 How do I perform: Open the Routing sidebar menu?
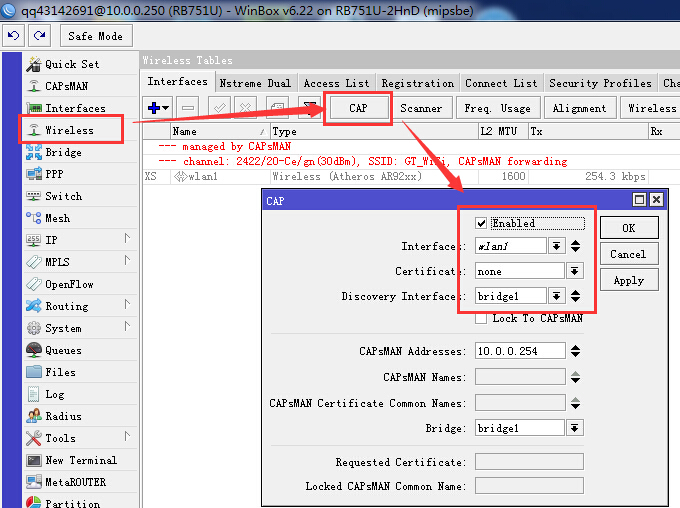(x=80, y=306)
